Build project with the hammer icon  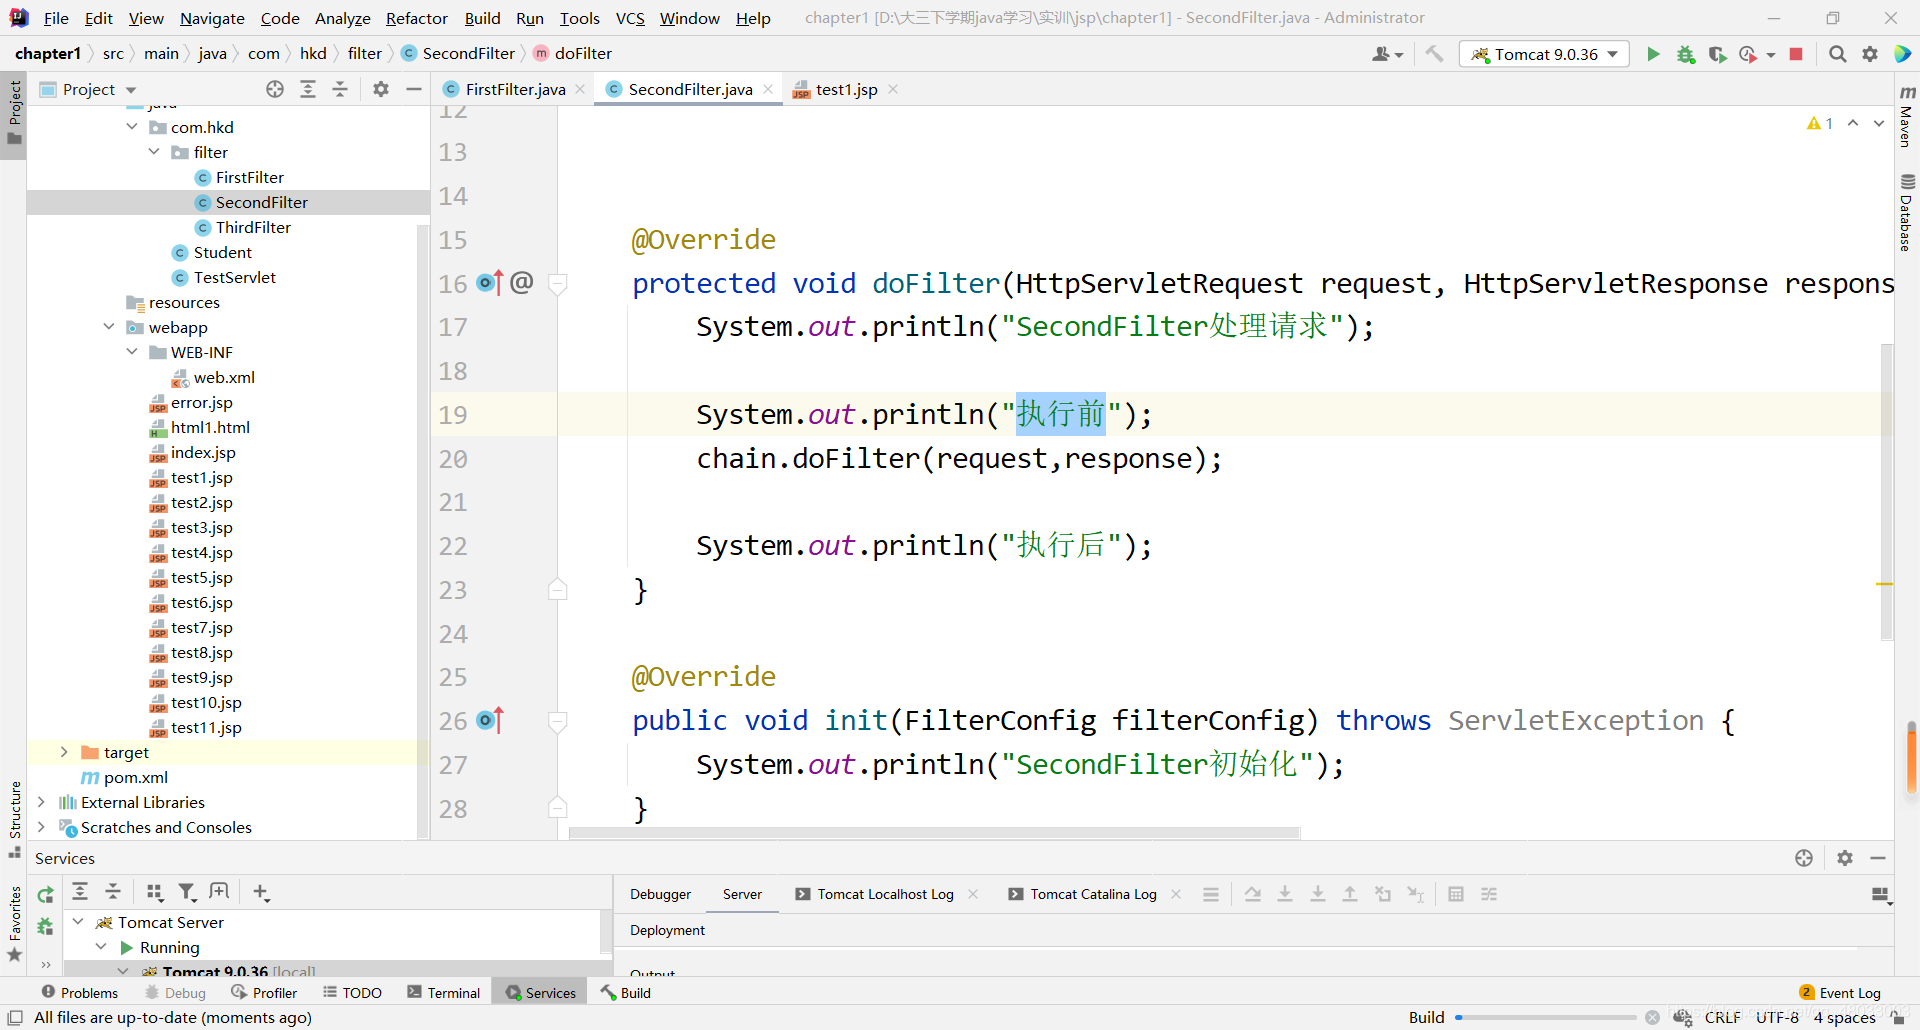point(1434,54)
